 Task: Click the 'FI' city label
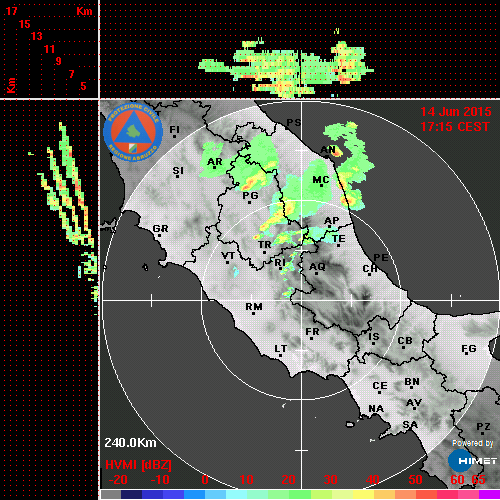tap(174, 129)
